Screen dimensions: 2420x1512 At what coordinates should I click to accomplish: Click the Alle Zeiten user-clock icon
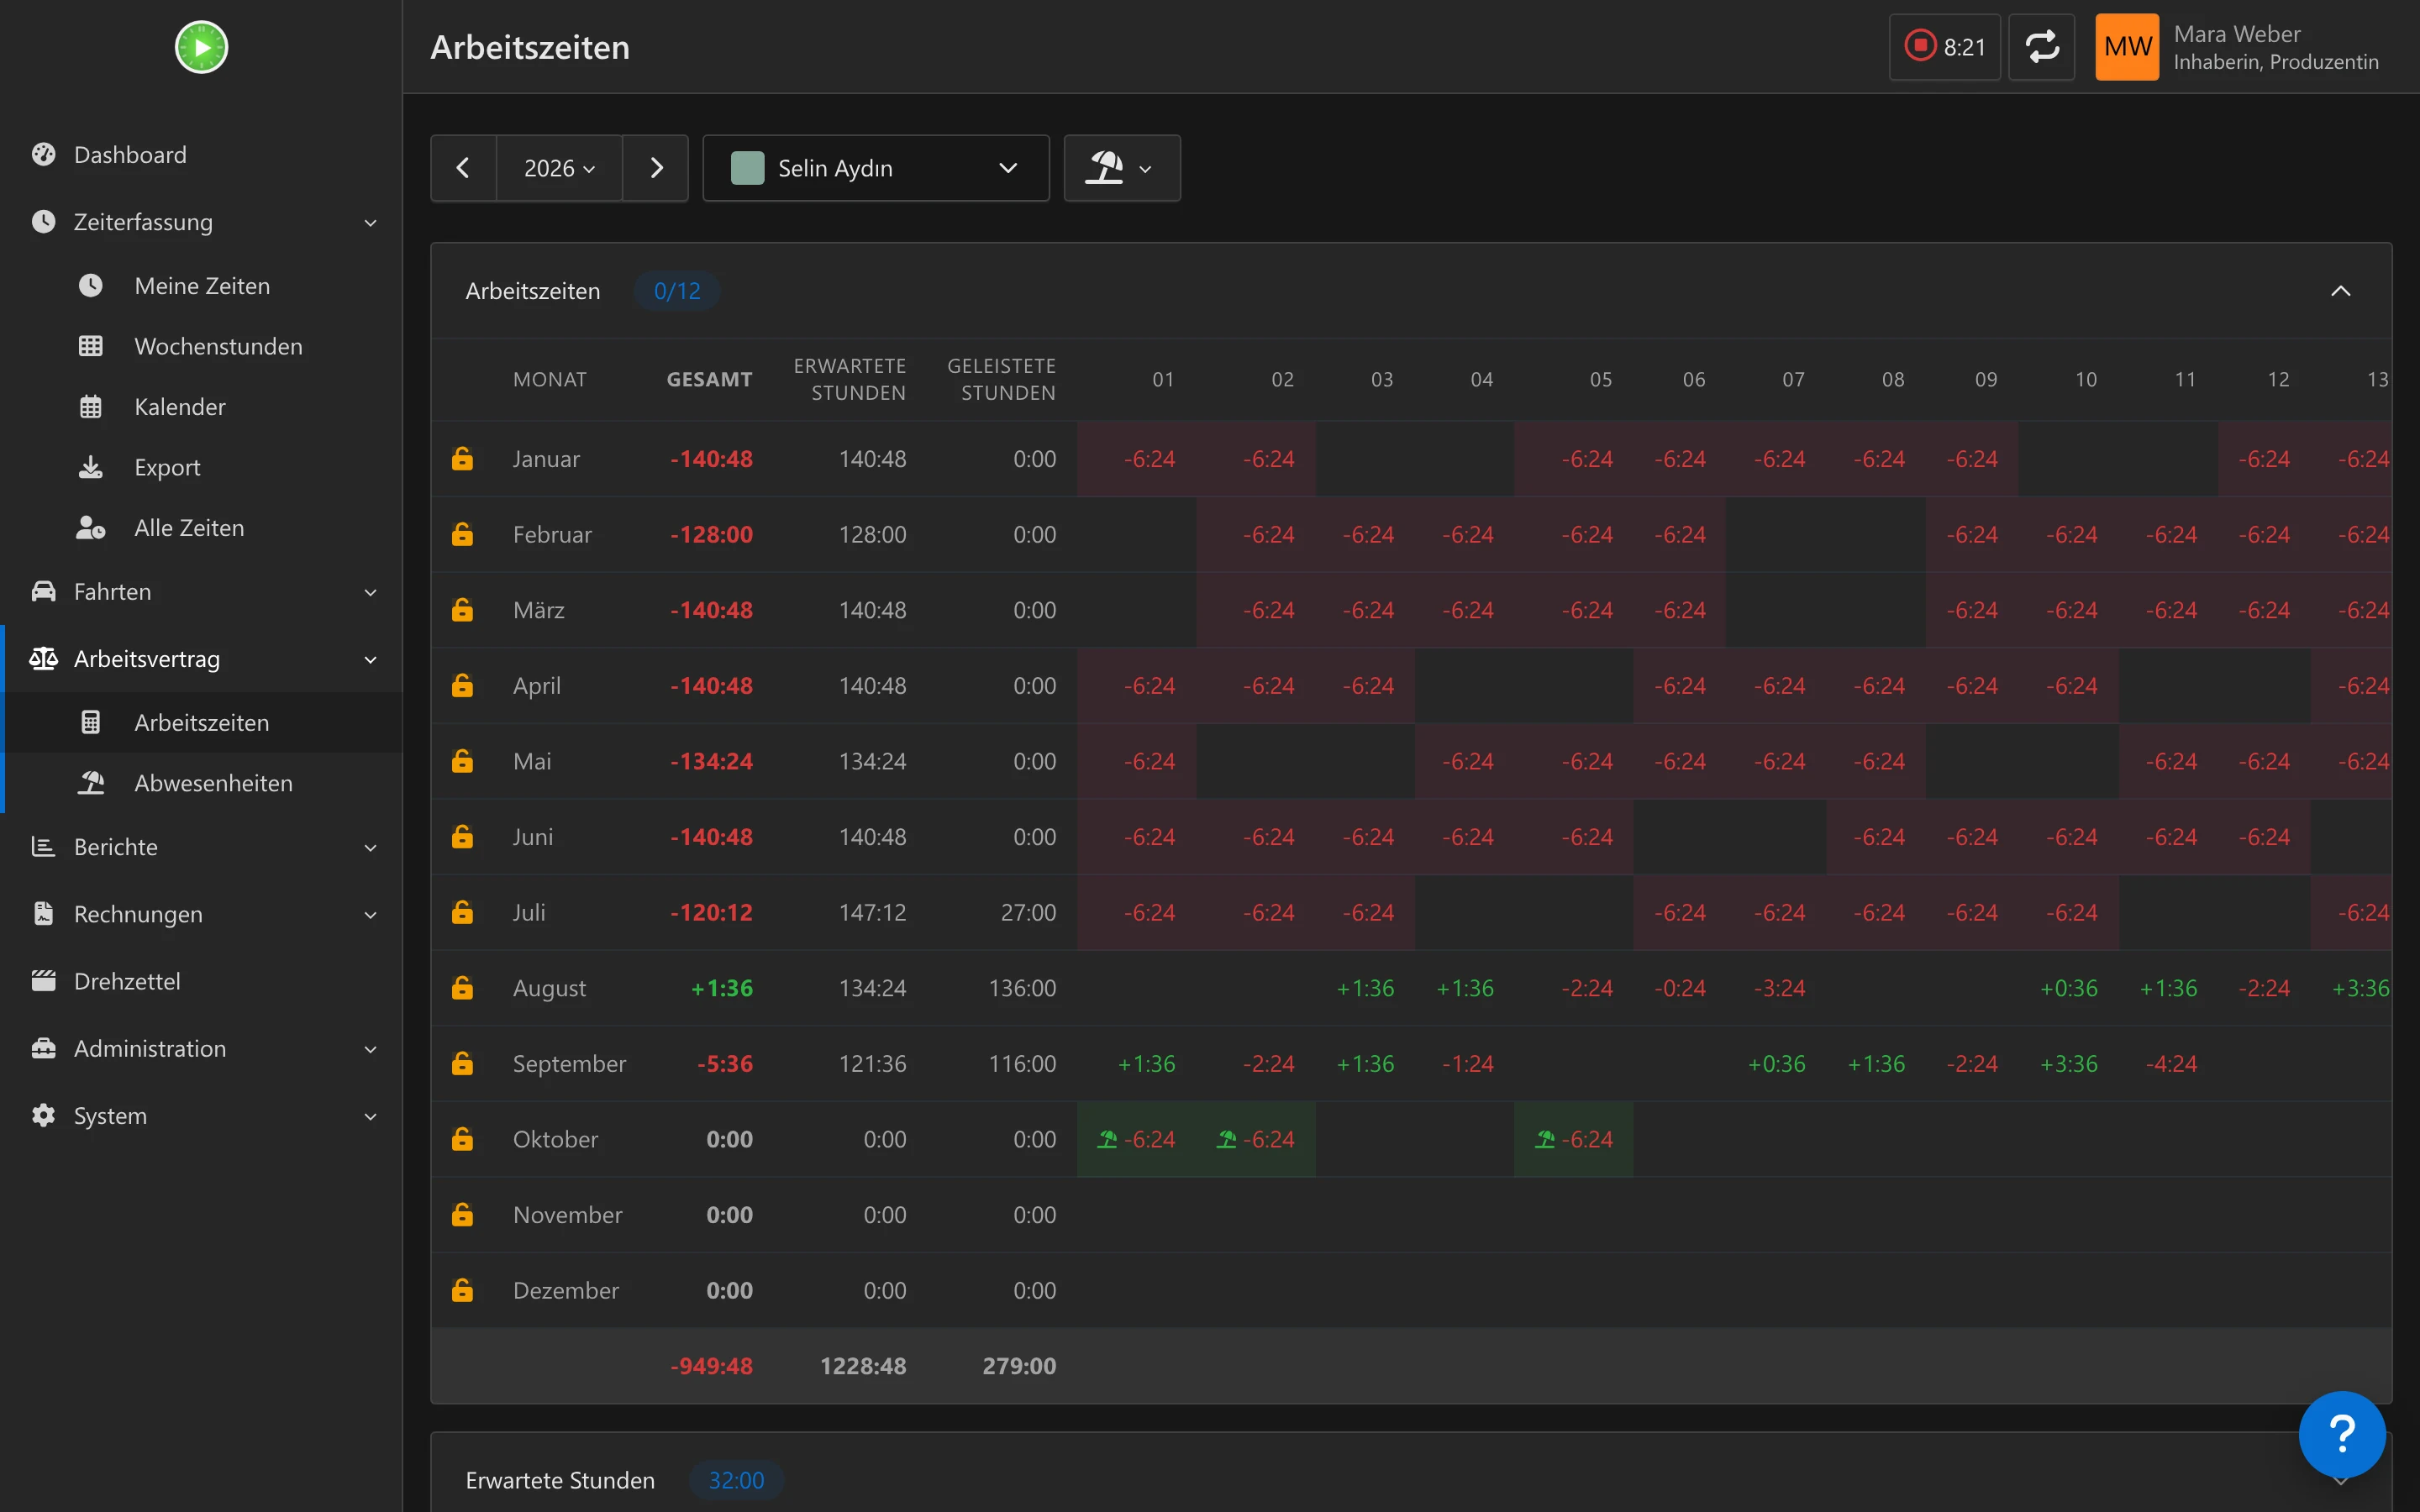(x=90, y=528)
